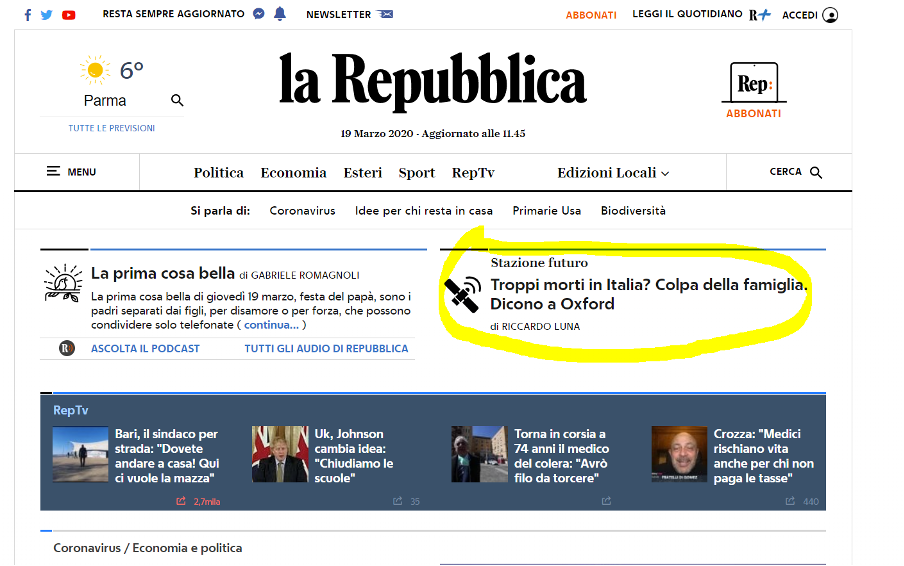Open Bari sindaco video thumbnail
Image resolution: width=904 pixels, height=566 pixels.
tap(80, 454)
